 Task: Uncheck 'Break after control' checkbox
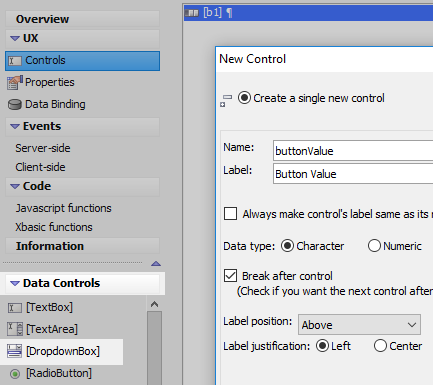[x=230, y=276]
